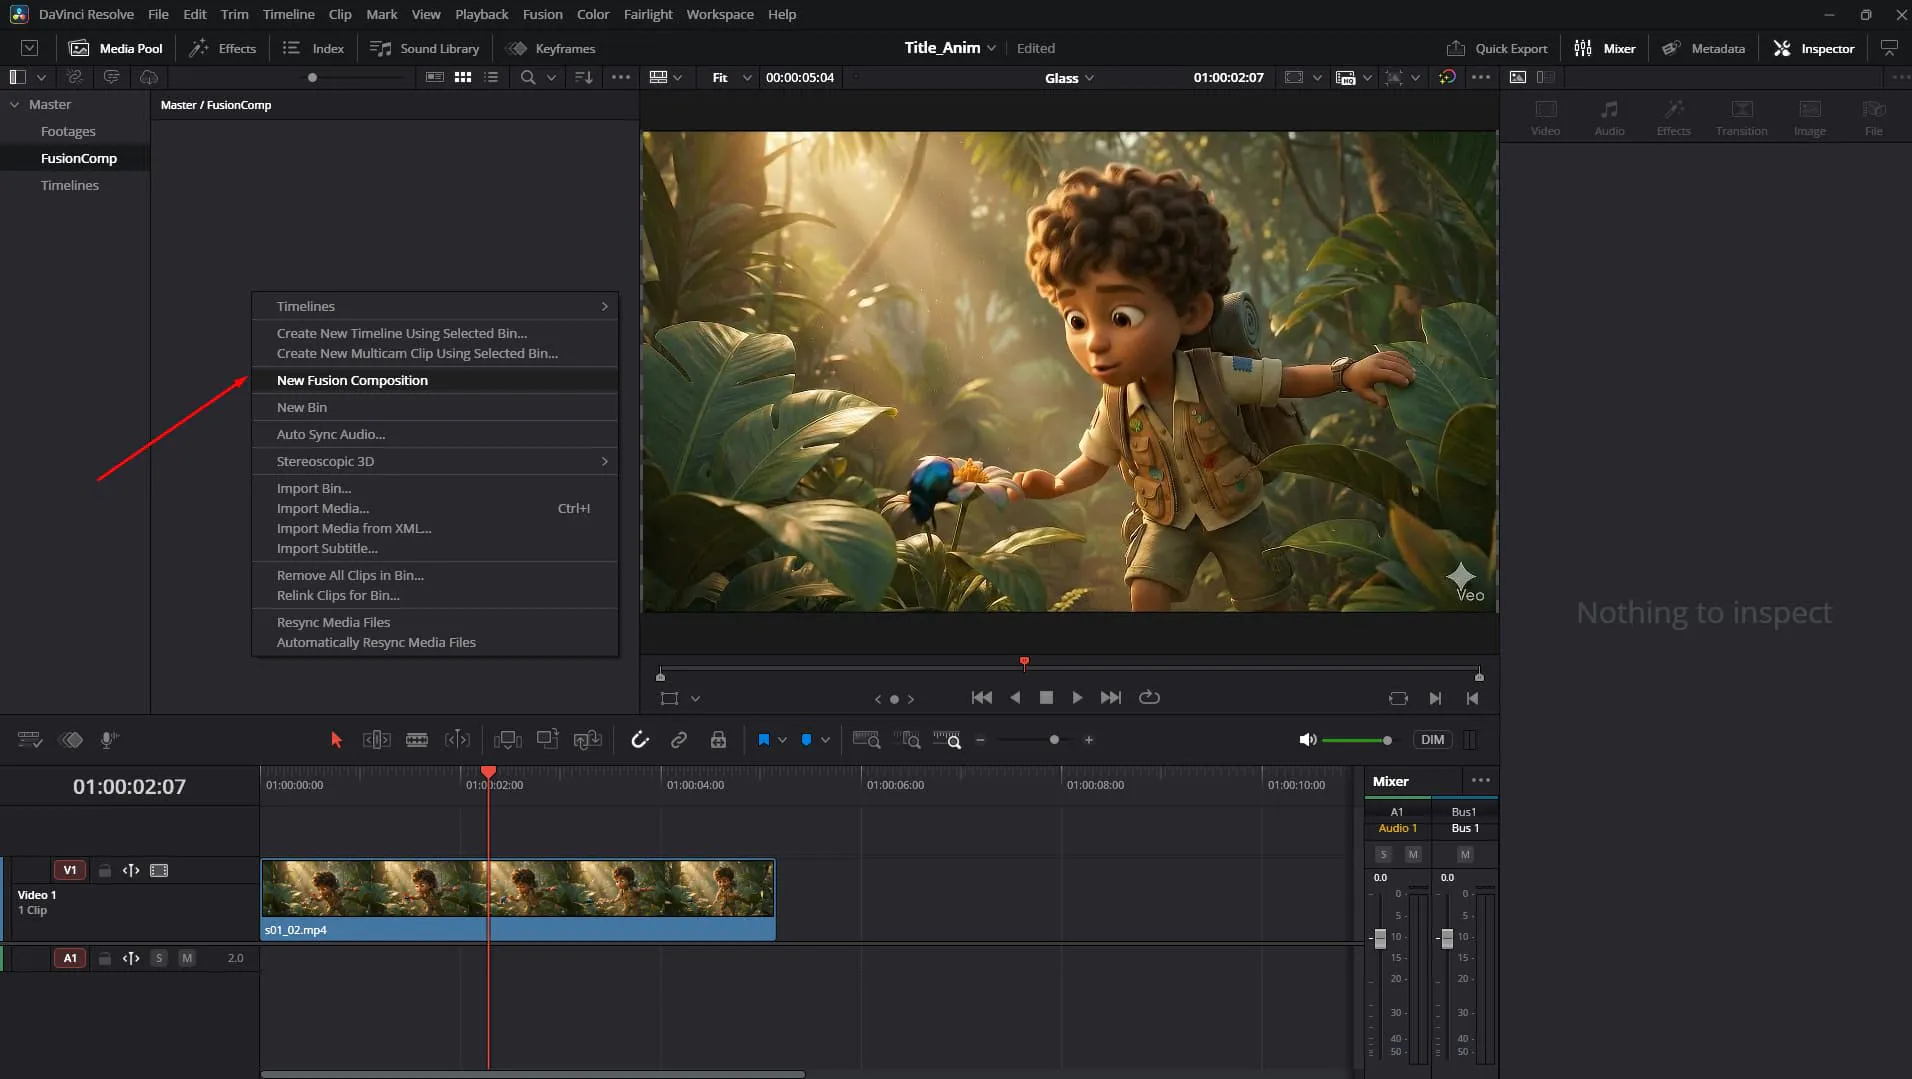Toggle the Inspector panel button

tap(1814, 48)
